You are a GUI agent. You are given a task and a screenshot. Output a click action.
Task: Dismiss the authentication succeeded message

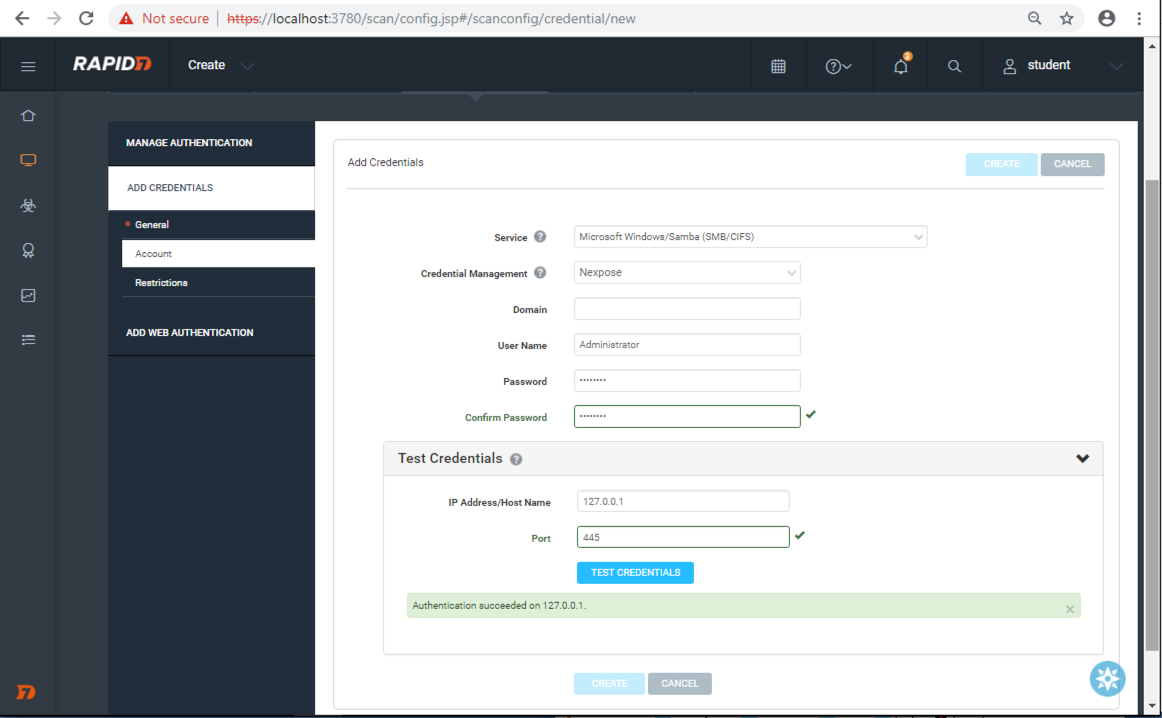tap(1070, 608)
